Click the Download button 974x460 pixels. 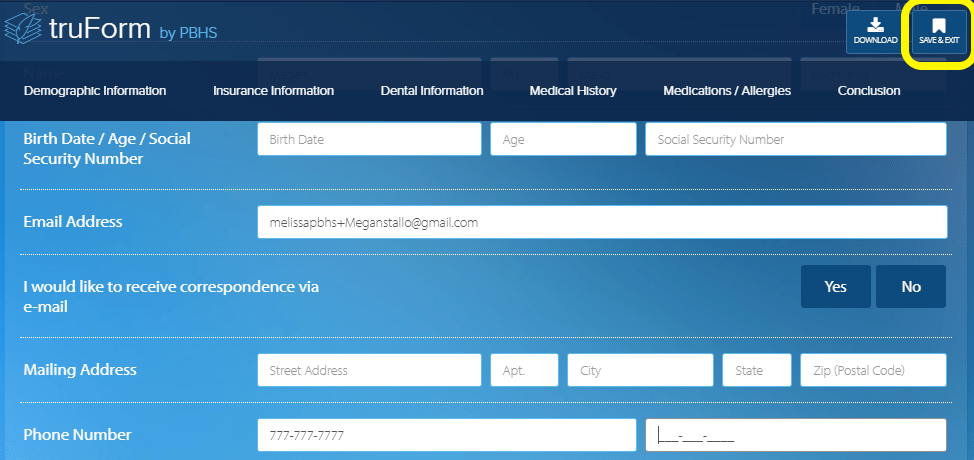875,32
